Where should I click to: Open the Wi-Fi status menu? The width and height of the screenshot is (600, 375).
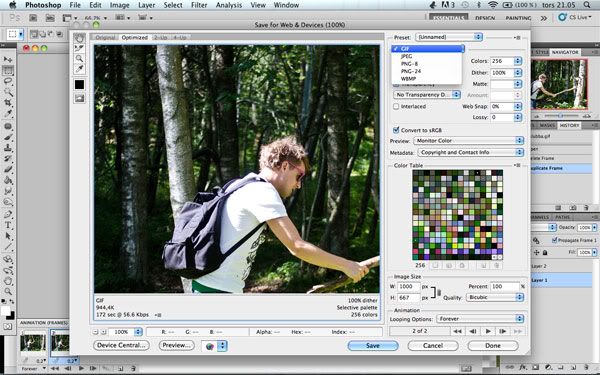point(493,5)
